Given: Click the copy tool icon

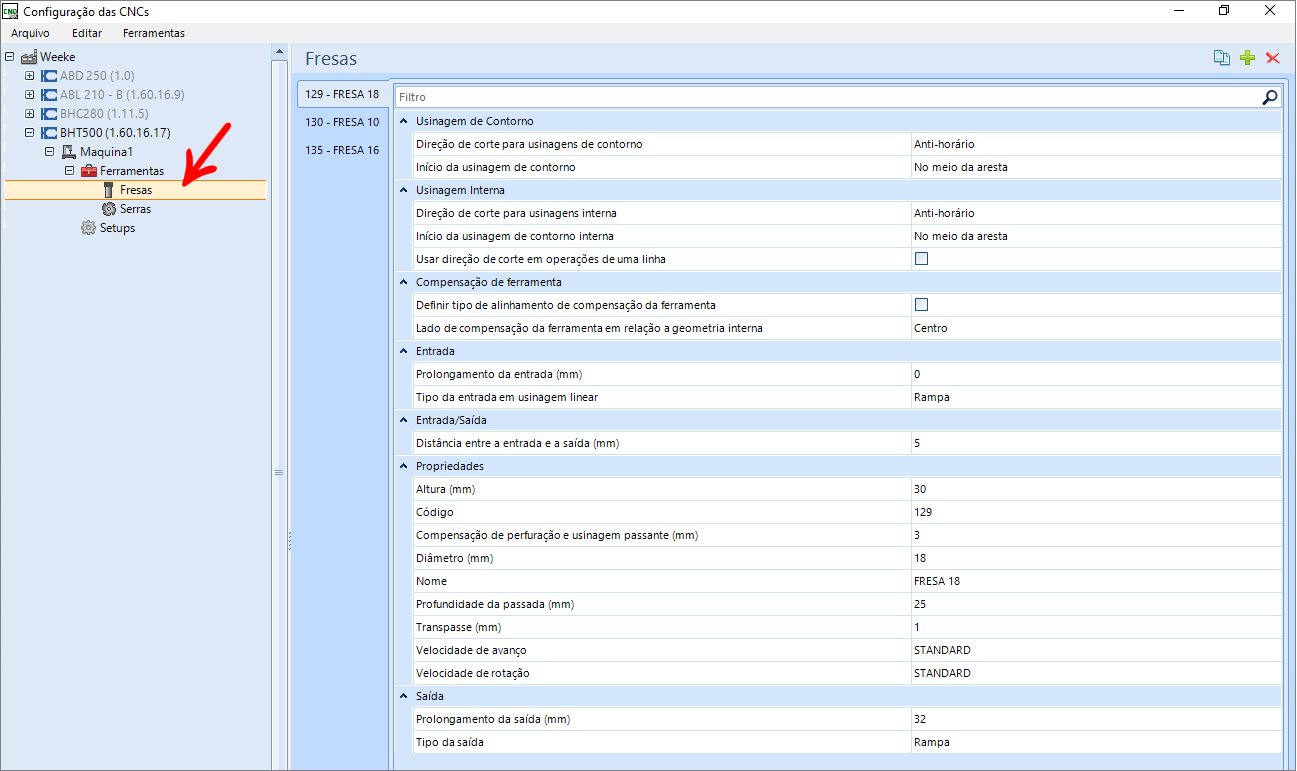Looking at the screenshot, I should (x=1222, y=58).
